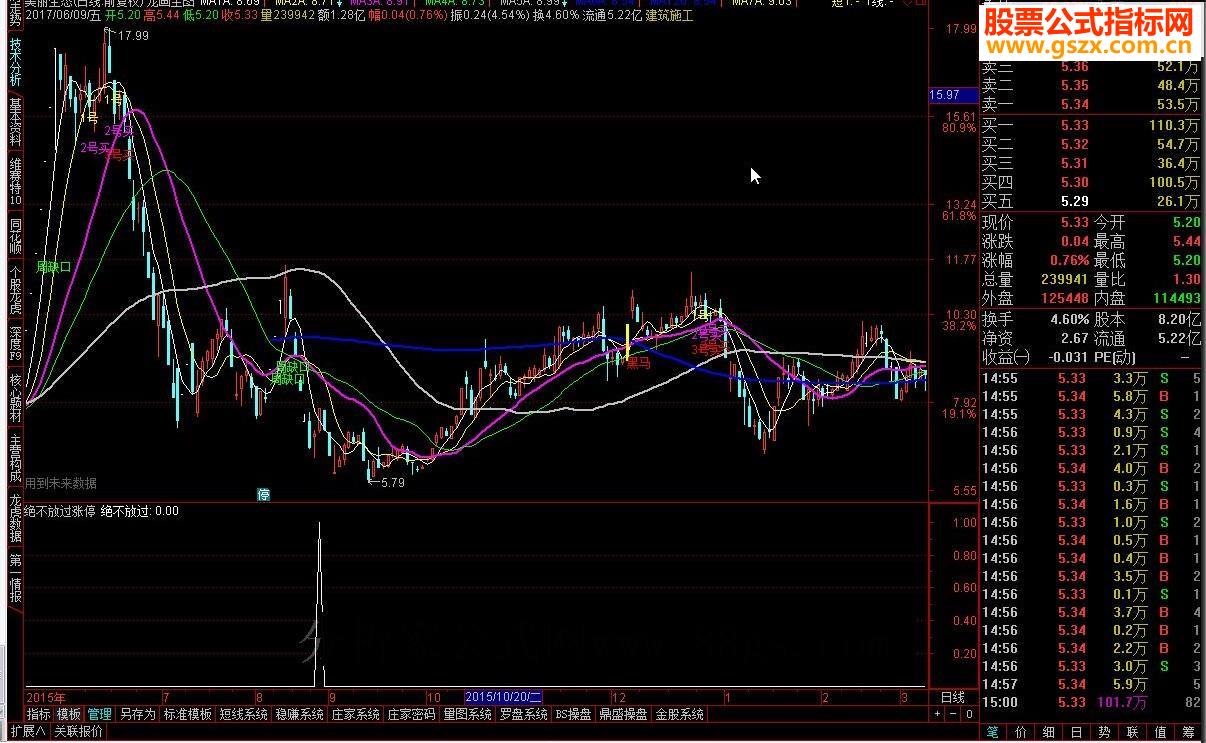Switch to the 短线系统 template
This screenshot has width=1206, height=743.
coord(244,714)
